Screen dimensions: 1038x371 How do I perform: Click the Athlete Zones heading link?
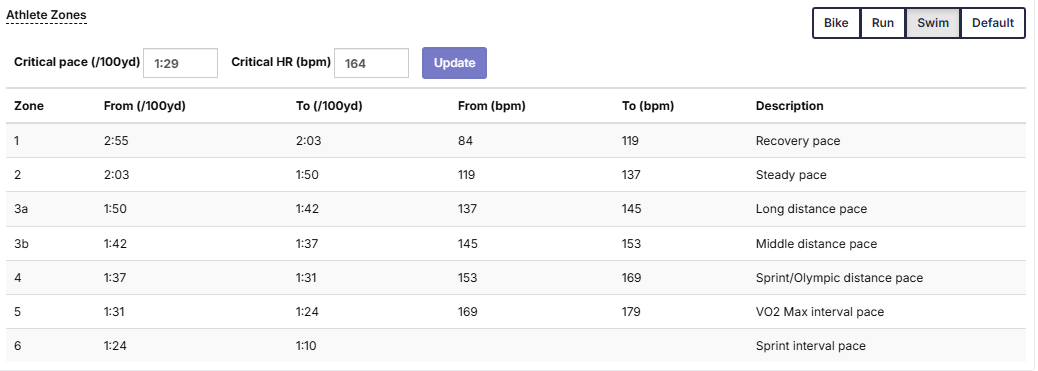coord(46,15)
